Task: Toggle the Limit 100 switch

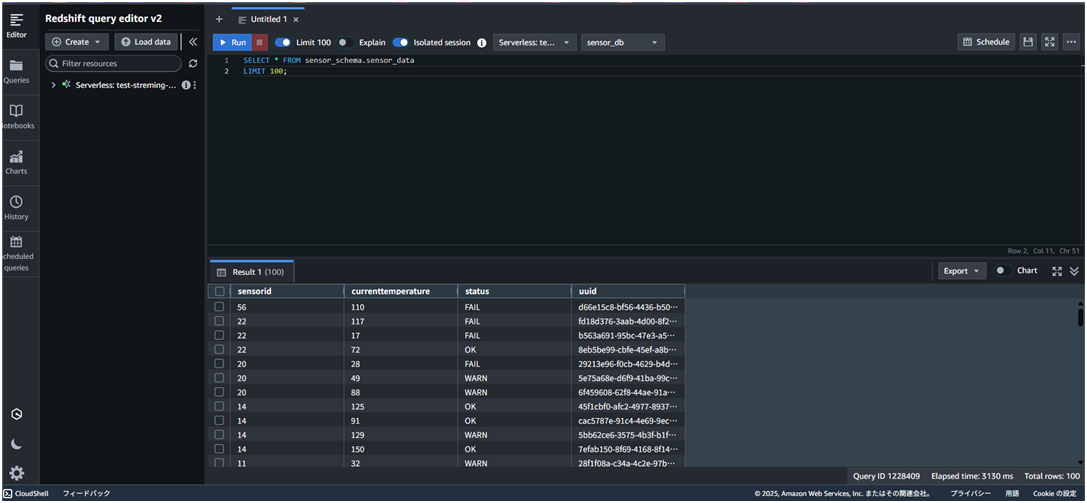Action: point(283,42)
